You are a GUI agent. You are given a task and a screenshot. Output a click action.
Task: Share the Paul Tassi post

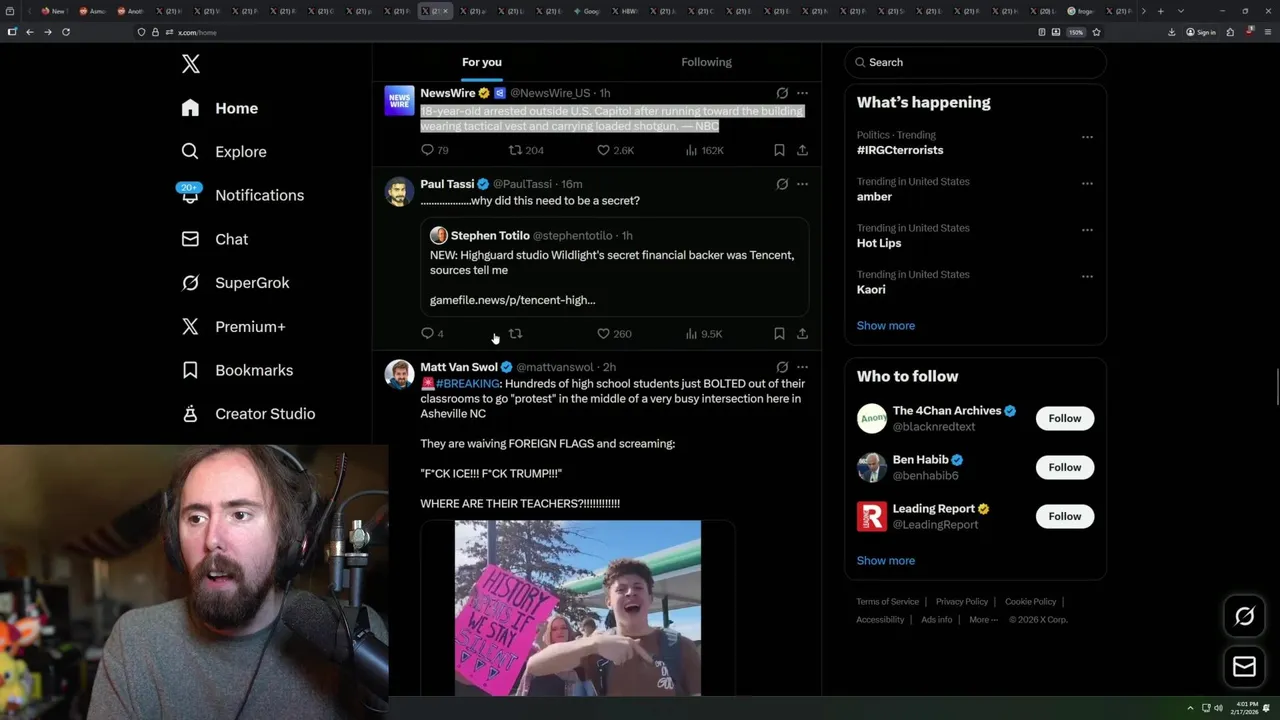tap(802, 334)
